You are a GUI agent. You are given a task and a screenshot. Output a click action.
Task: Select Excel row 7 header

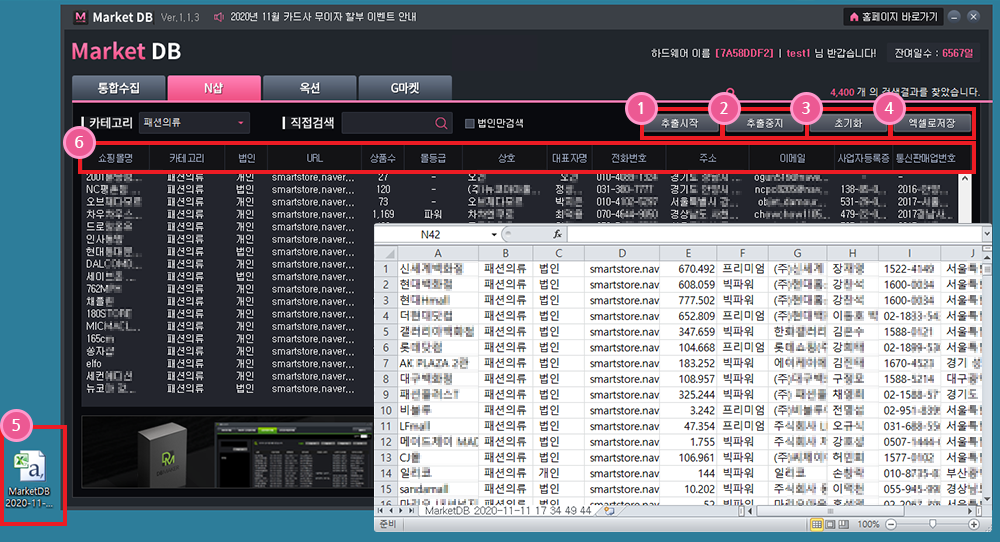386,363
